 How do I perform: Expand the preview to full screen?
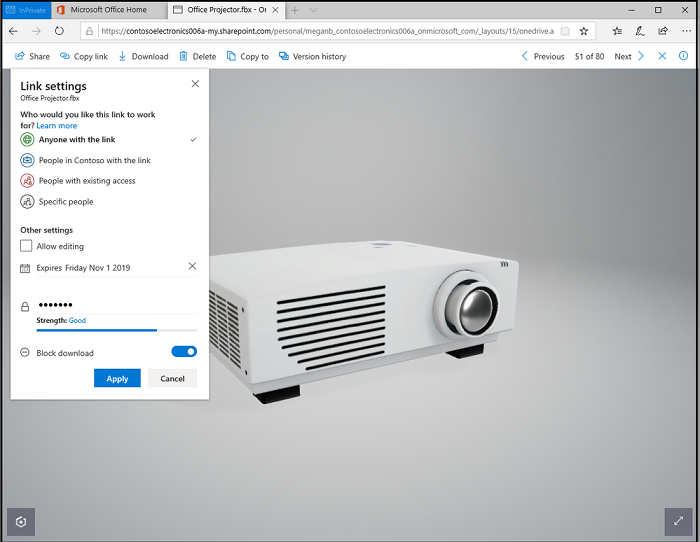tap(678, 521)
